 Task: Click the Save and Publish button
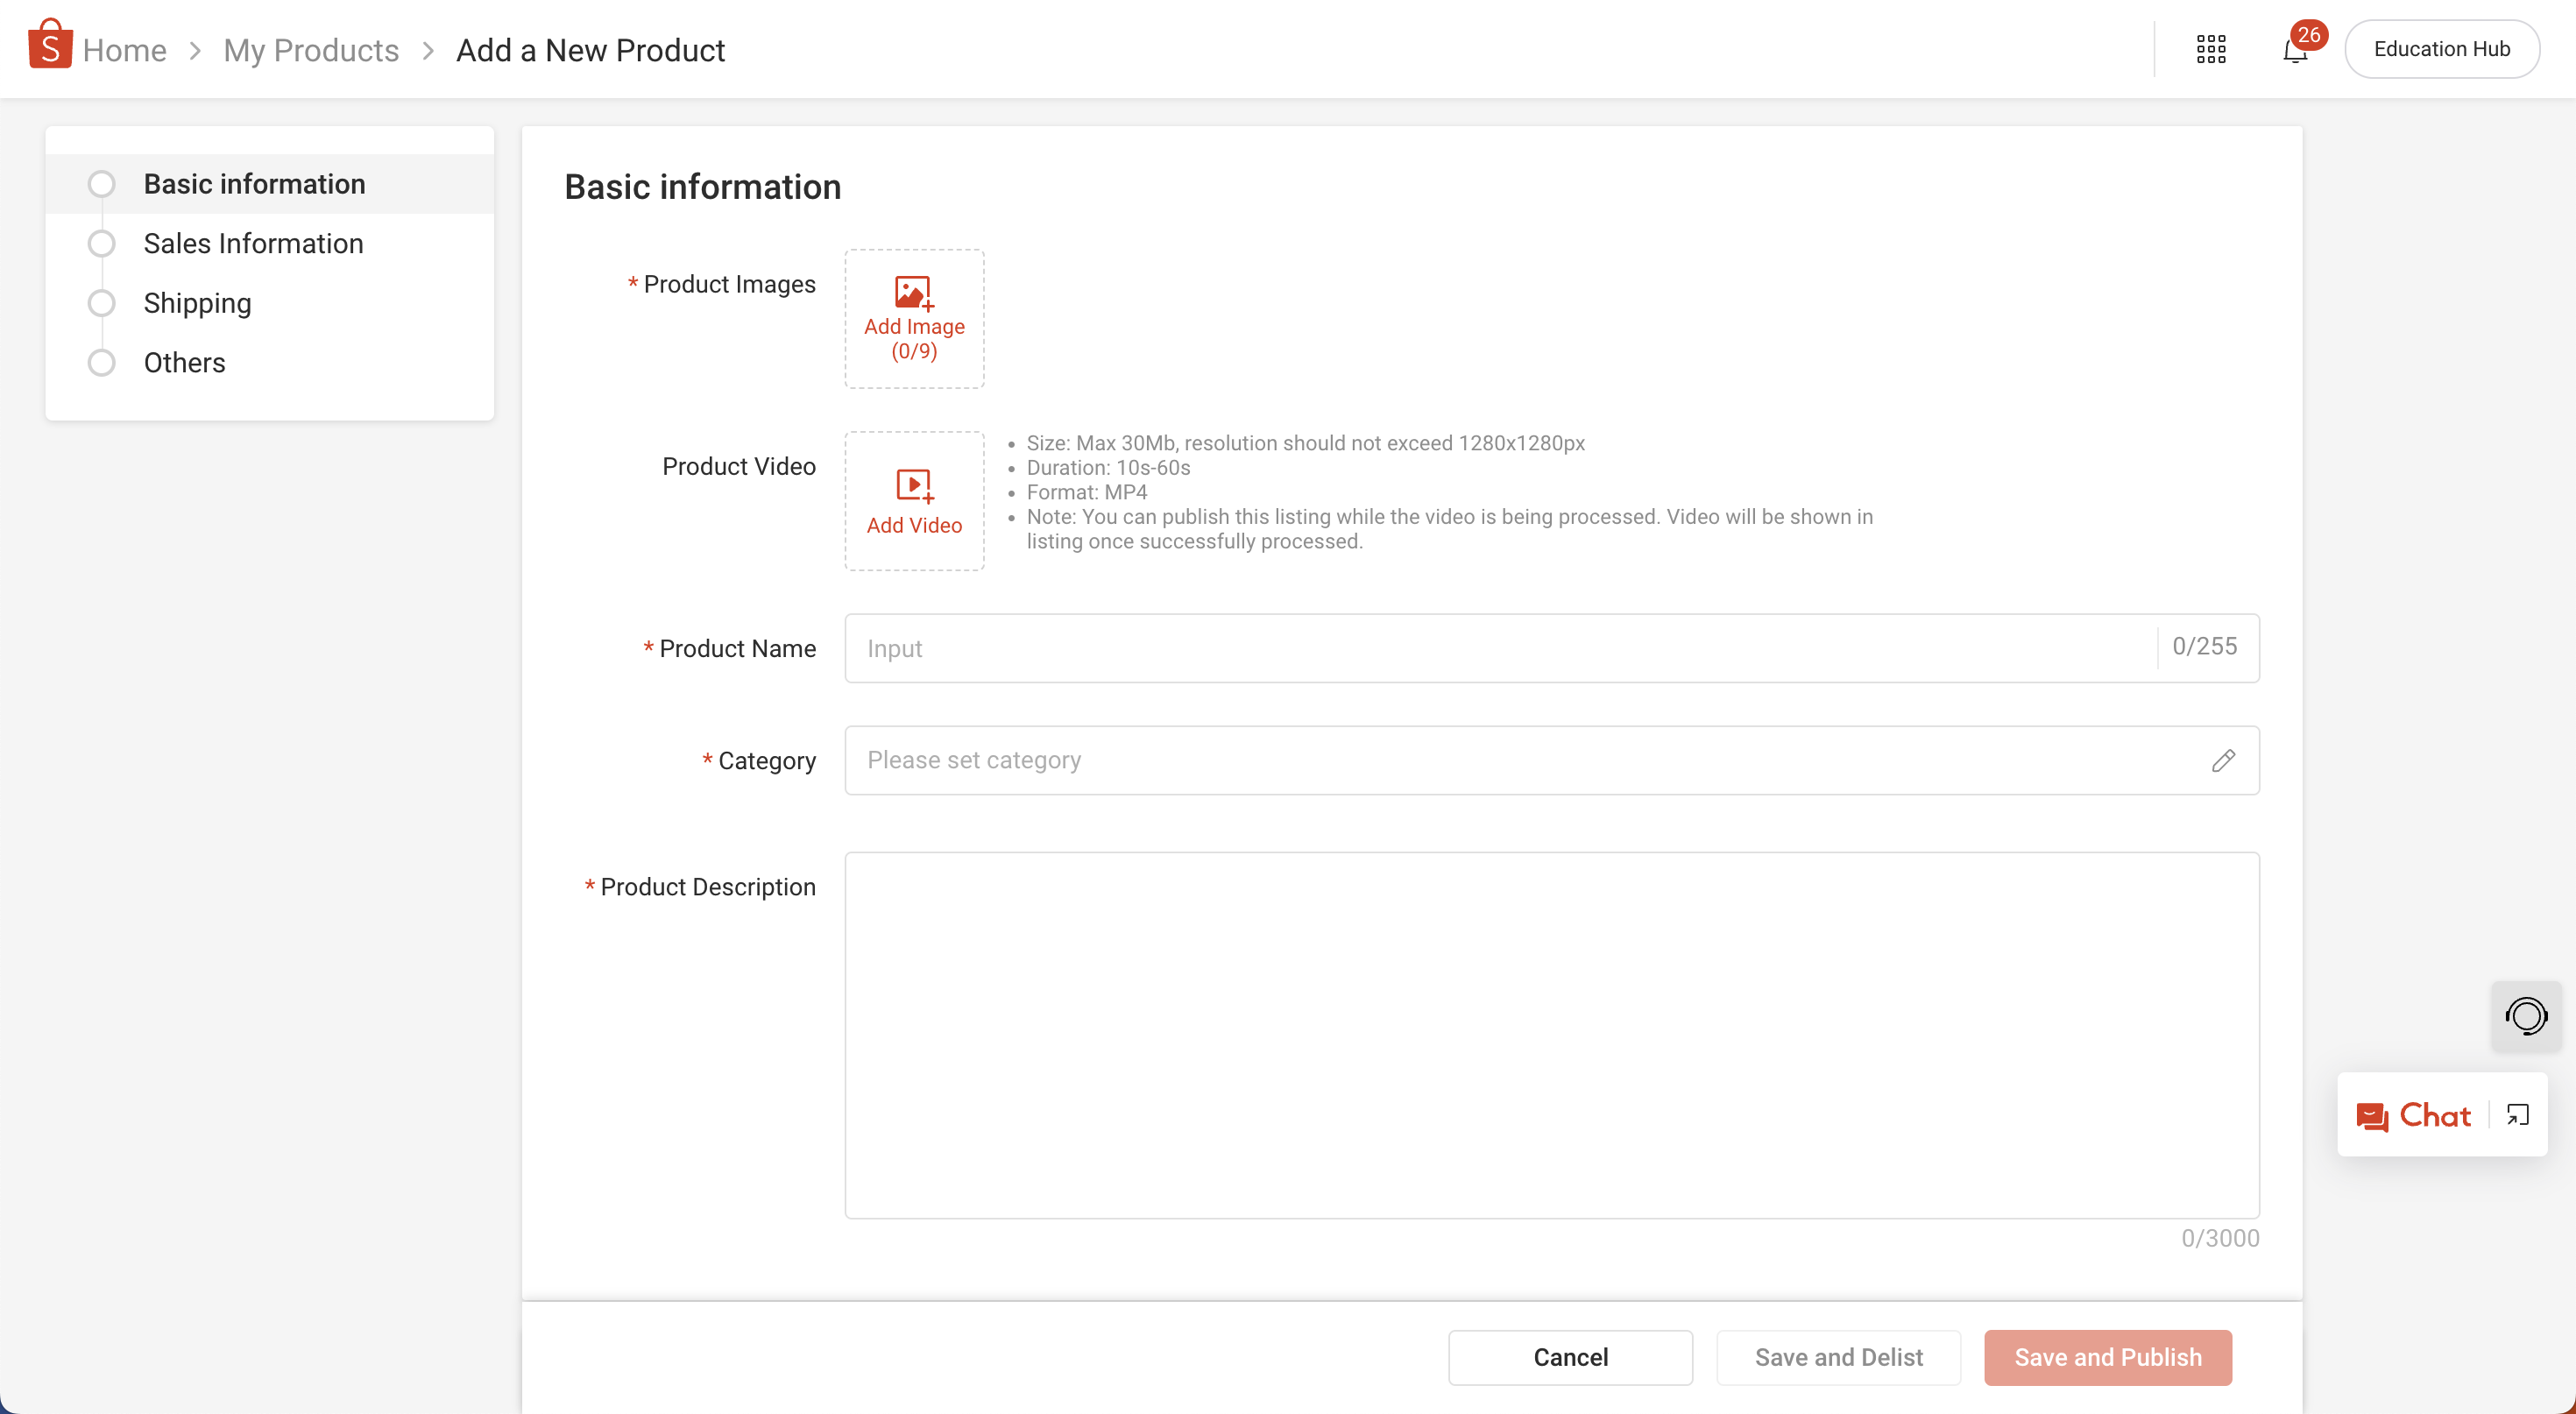click(2107, 1357)
